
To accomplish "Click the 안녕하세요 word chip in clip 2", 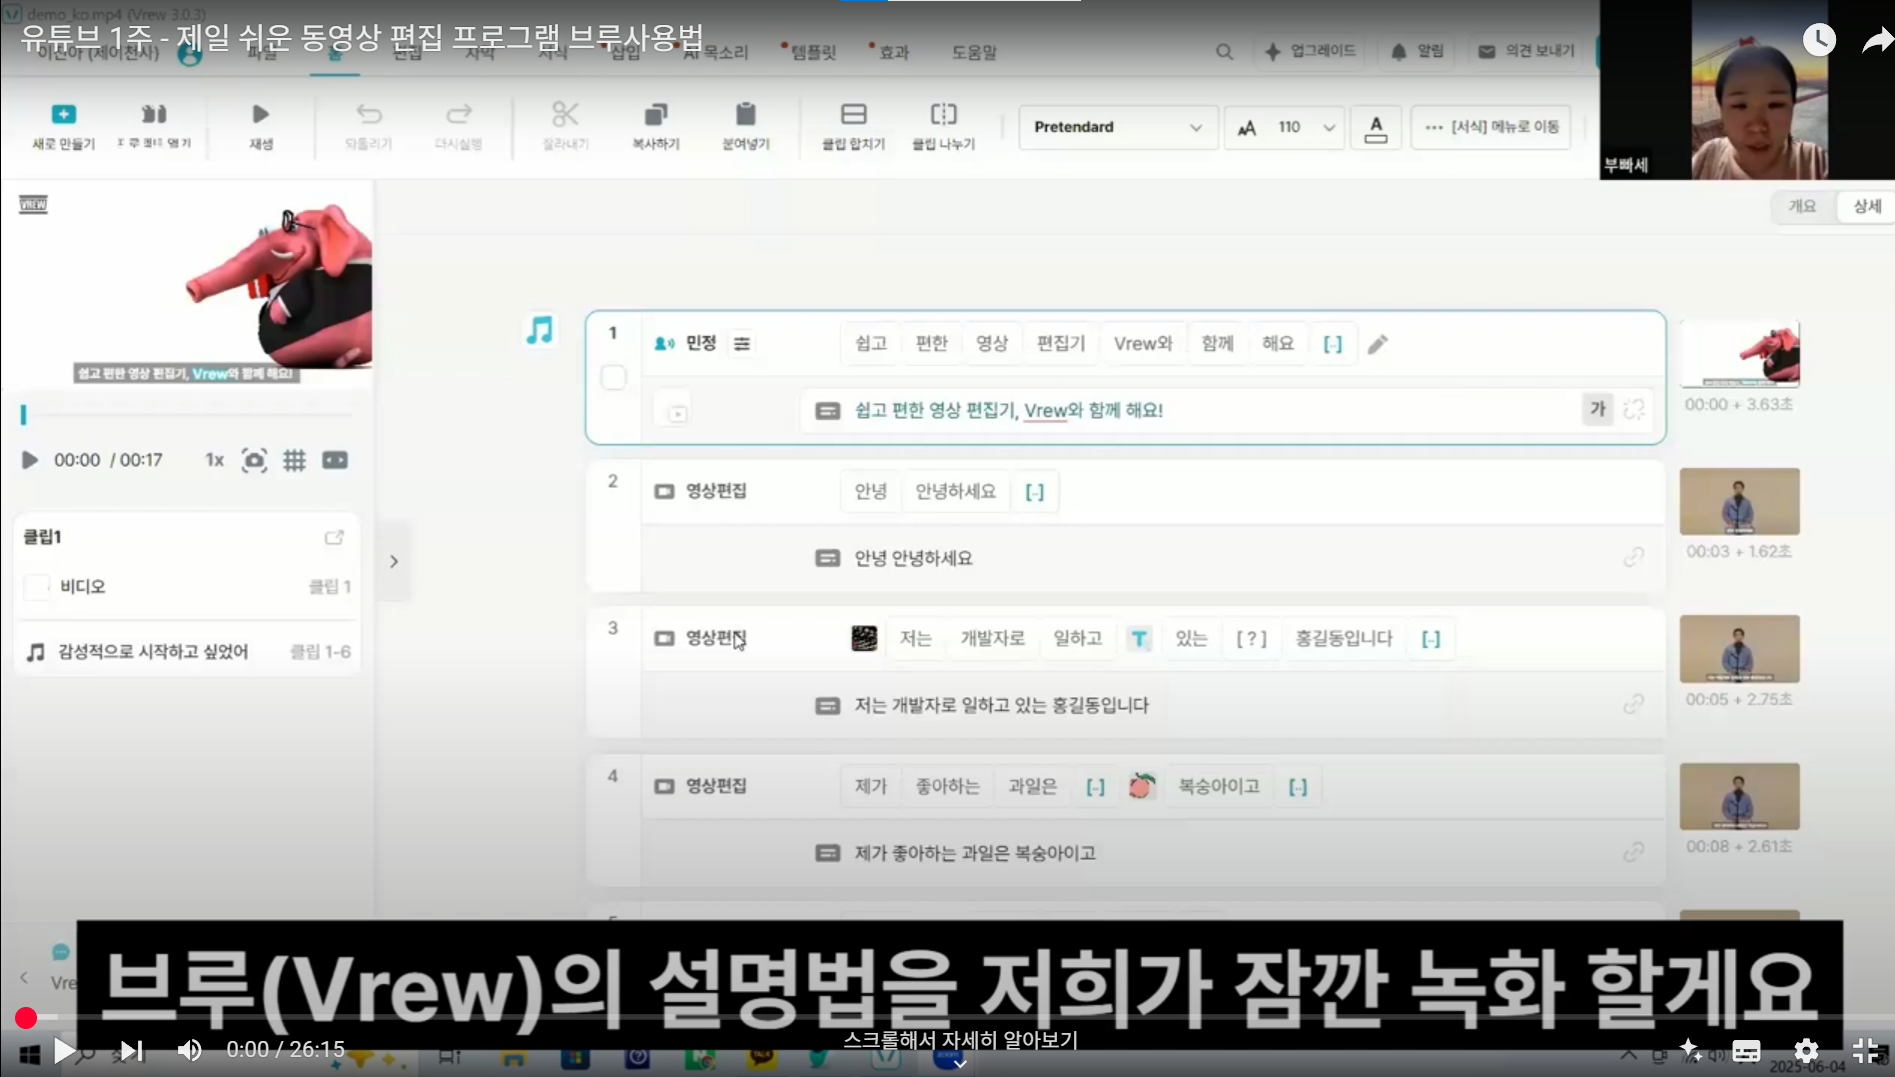I will [955, 491].
